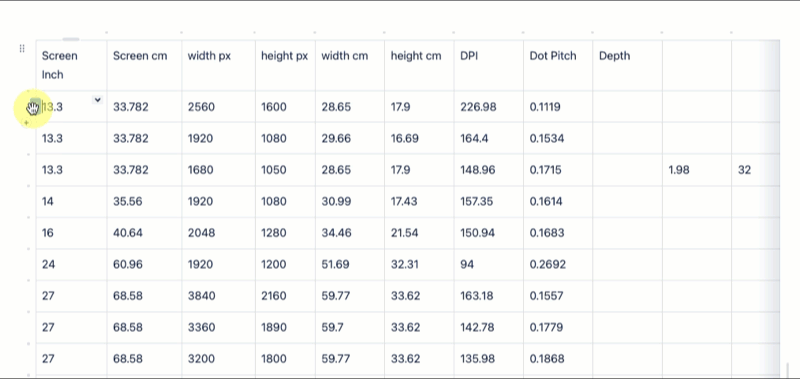
Task: Select the first row's drag handle
Action: (x=34, y=107)
